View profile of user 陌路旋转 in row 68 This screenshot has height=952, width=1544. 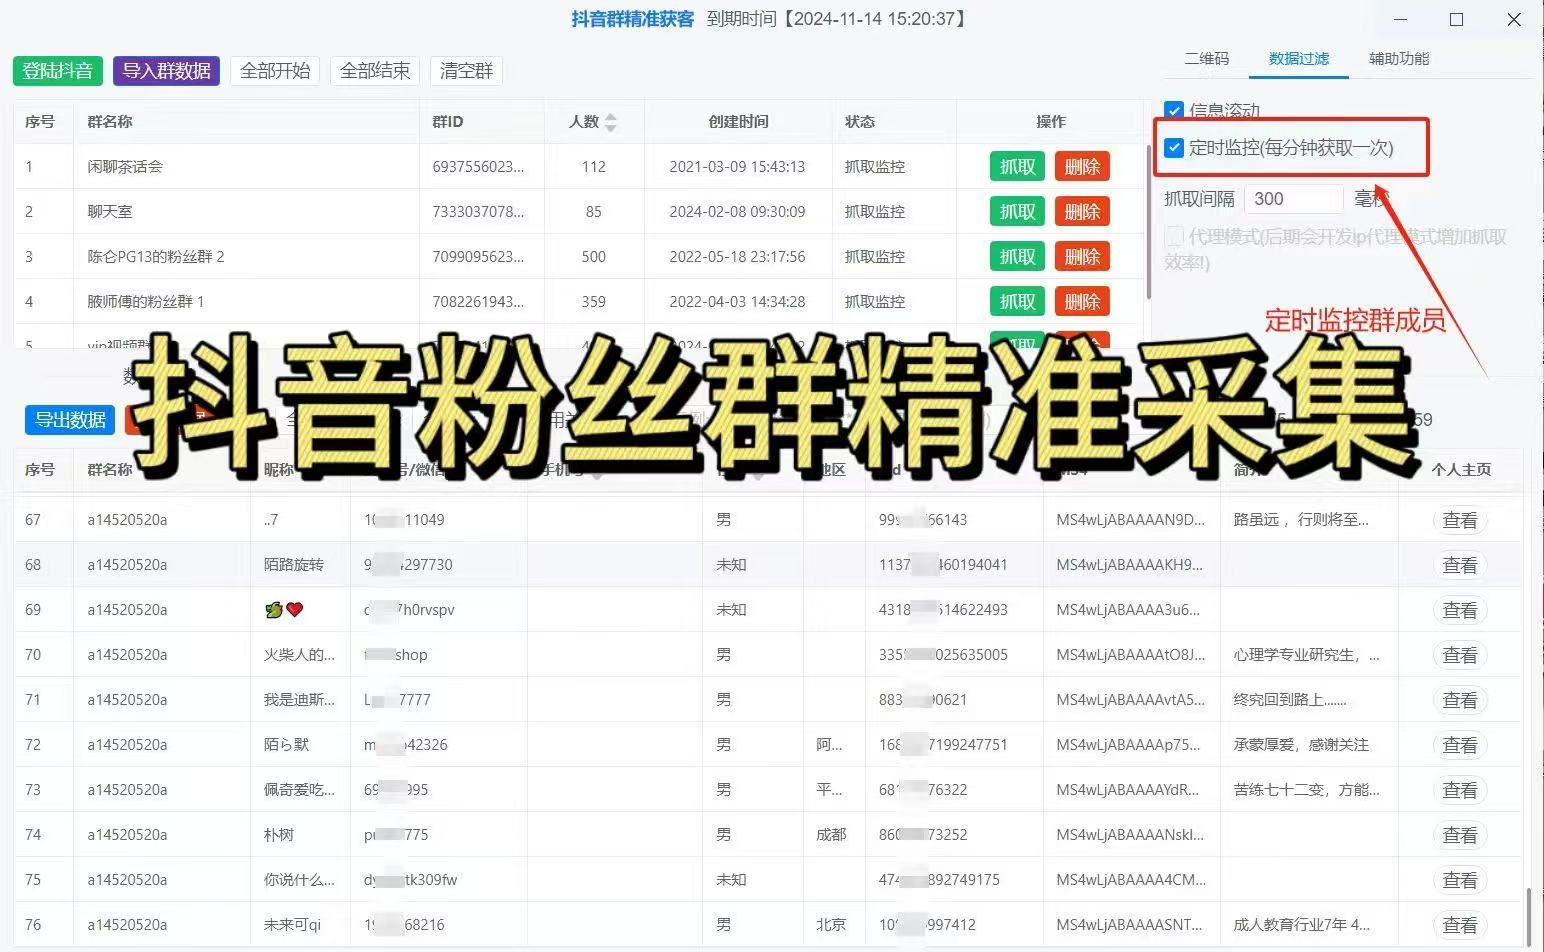1459,565
